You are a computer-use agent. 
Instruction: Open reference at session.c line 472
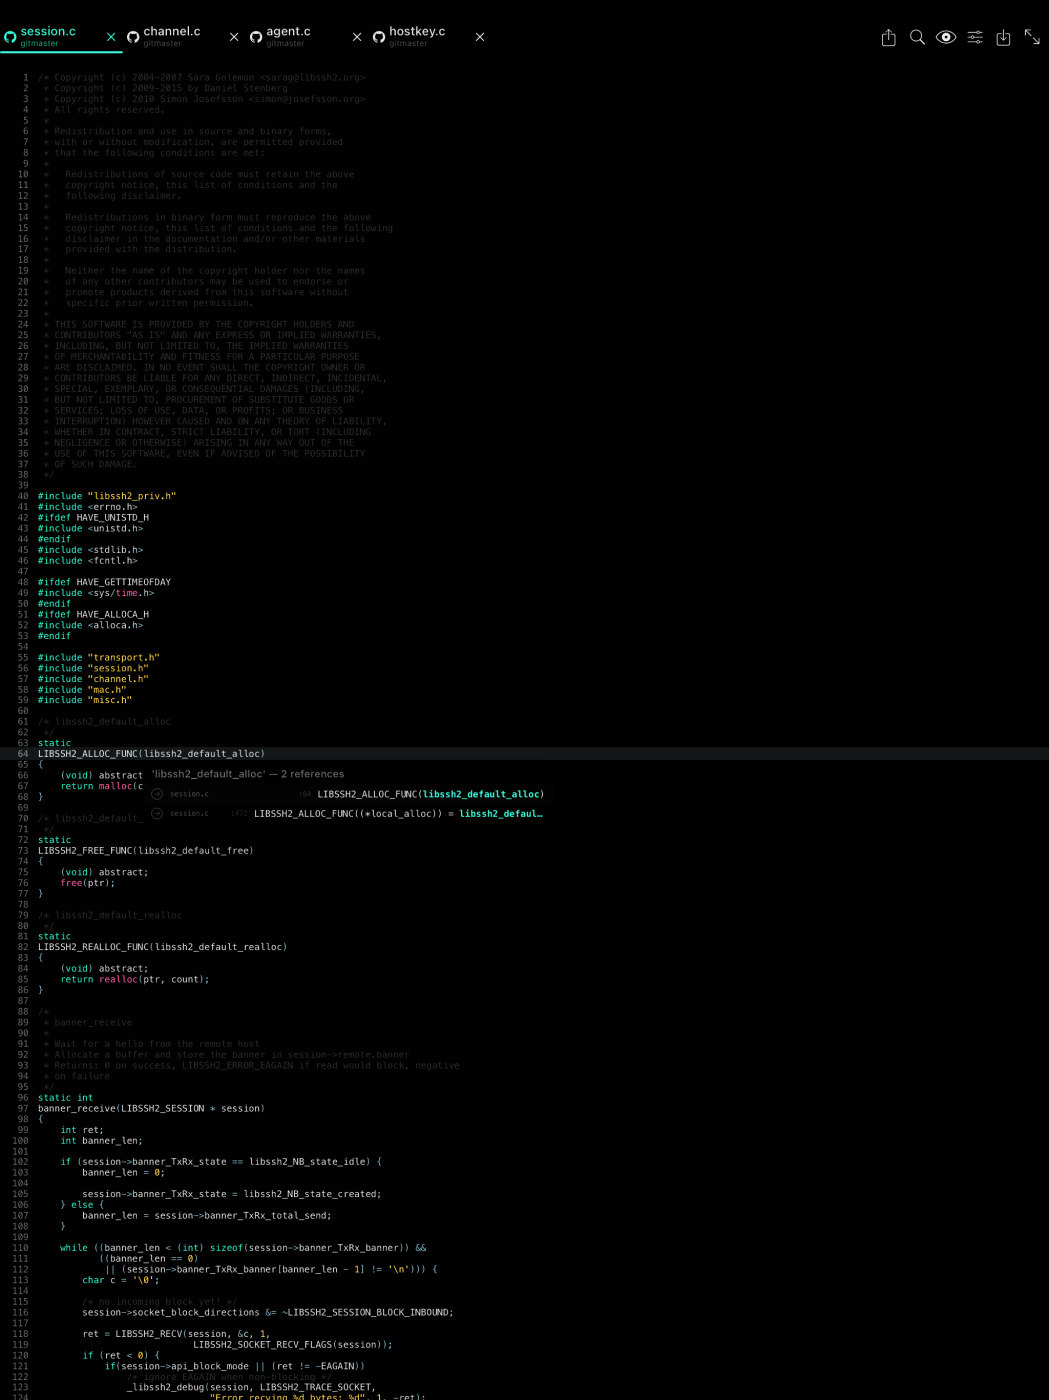pyautogui.click(x=400, y=813)
